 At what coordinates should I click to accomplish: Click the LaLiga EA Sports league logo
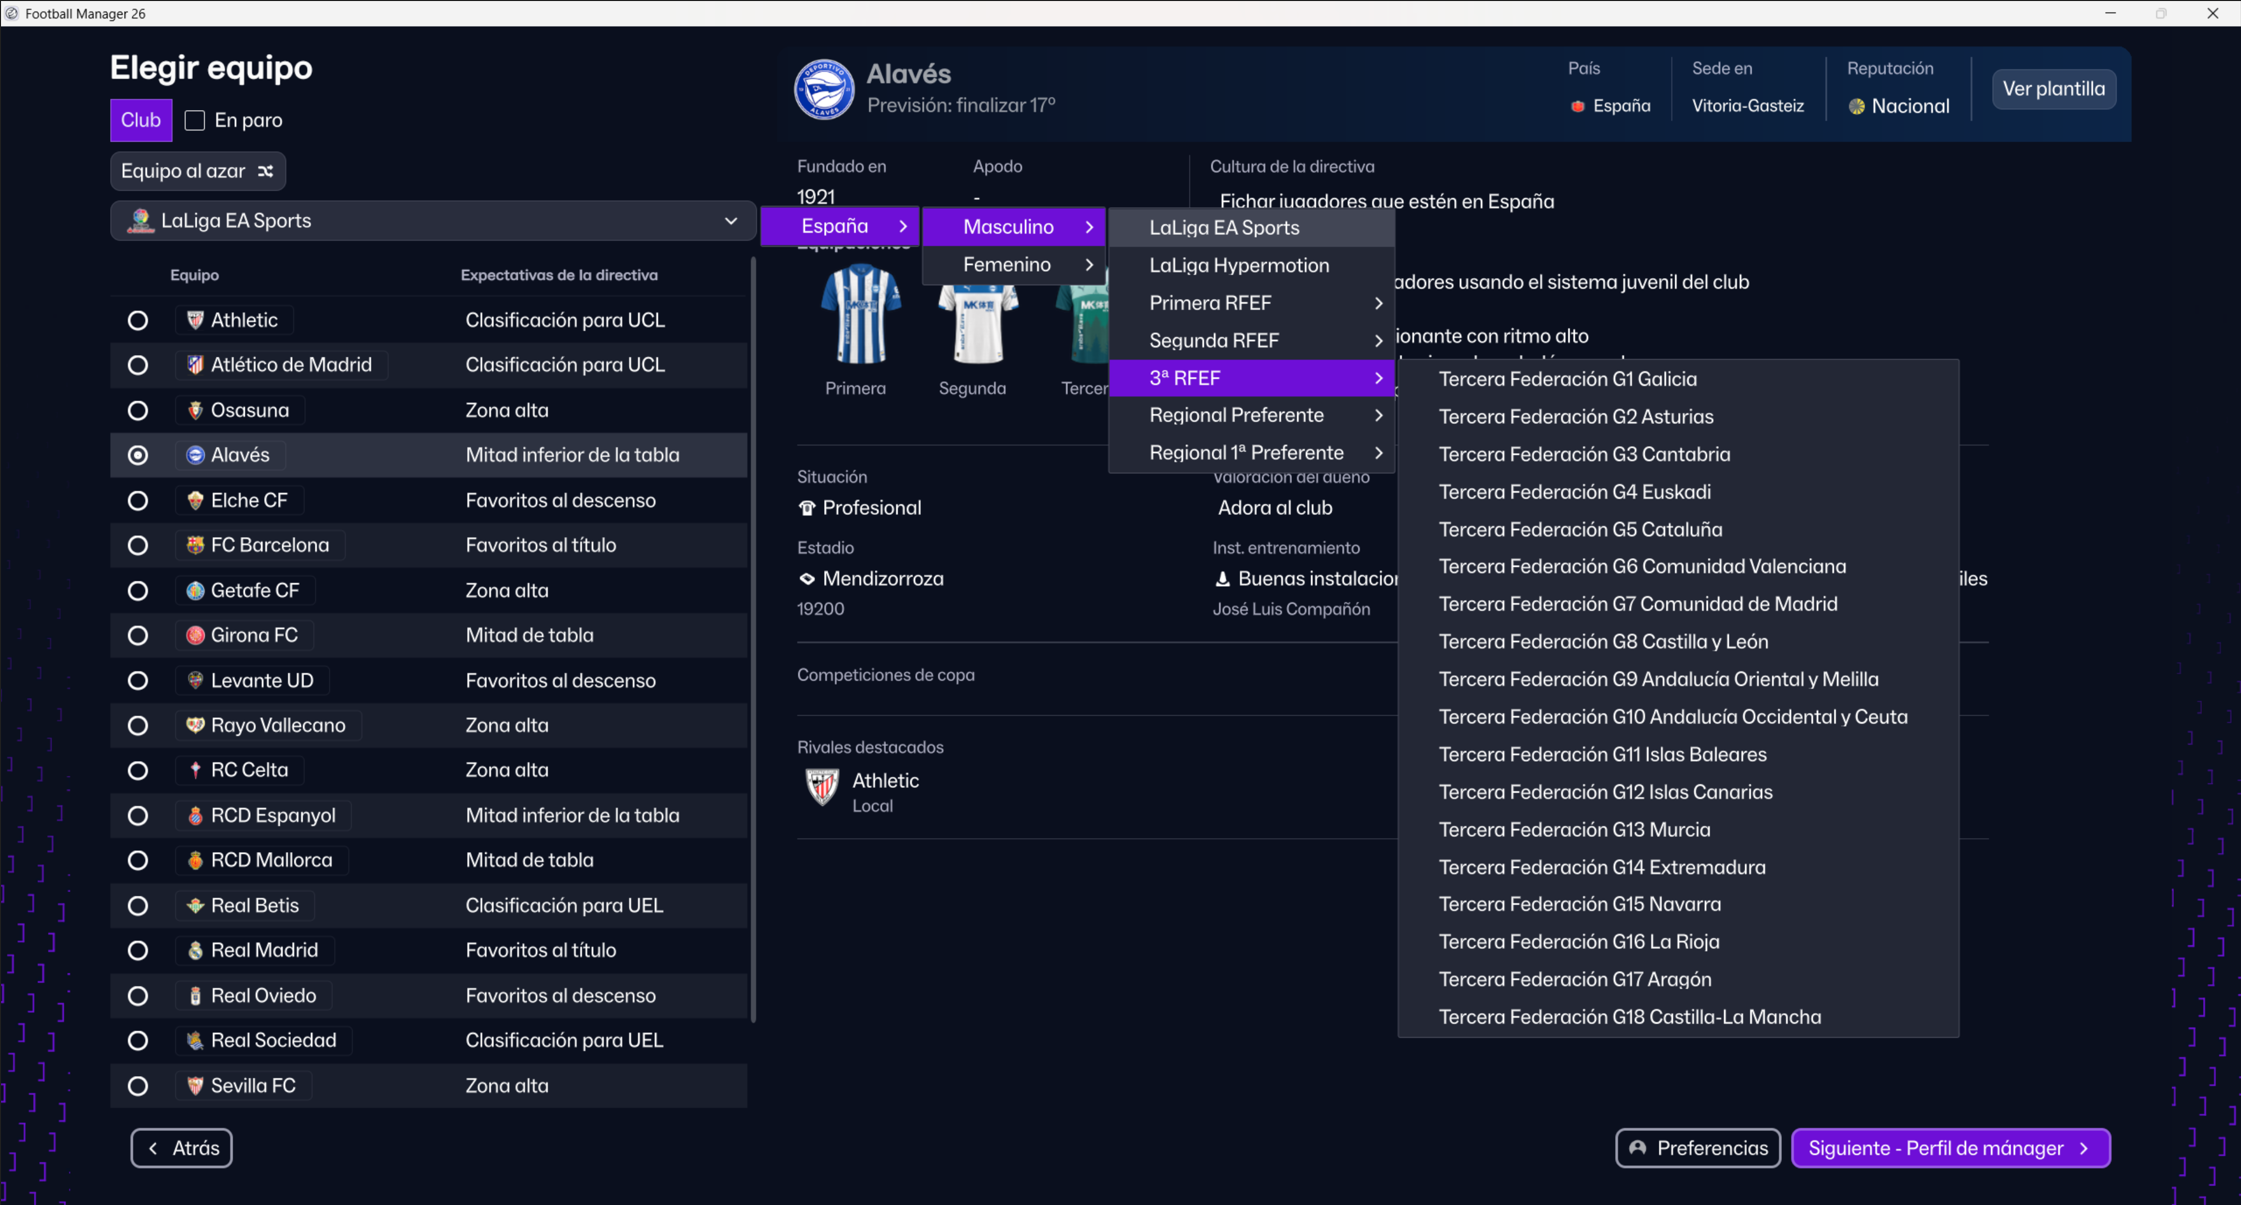140,220
